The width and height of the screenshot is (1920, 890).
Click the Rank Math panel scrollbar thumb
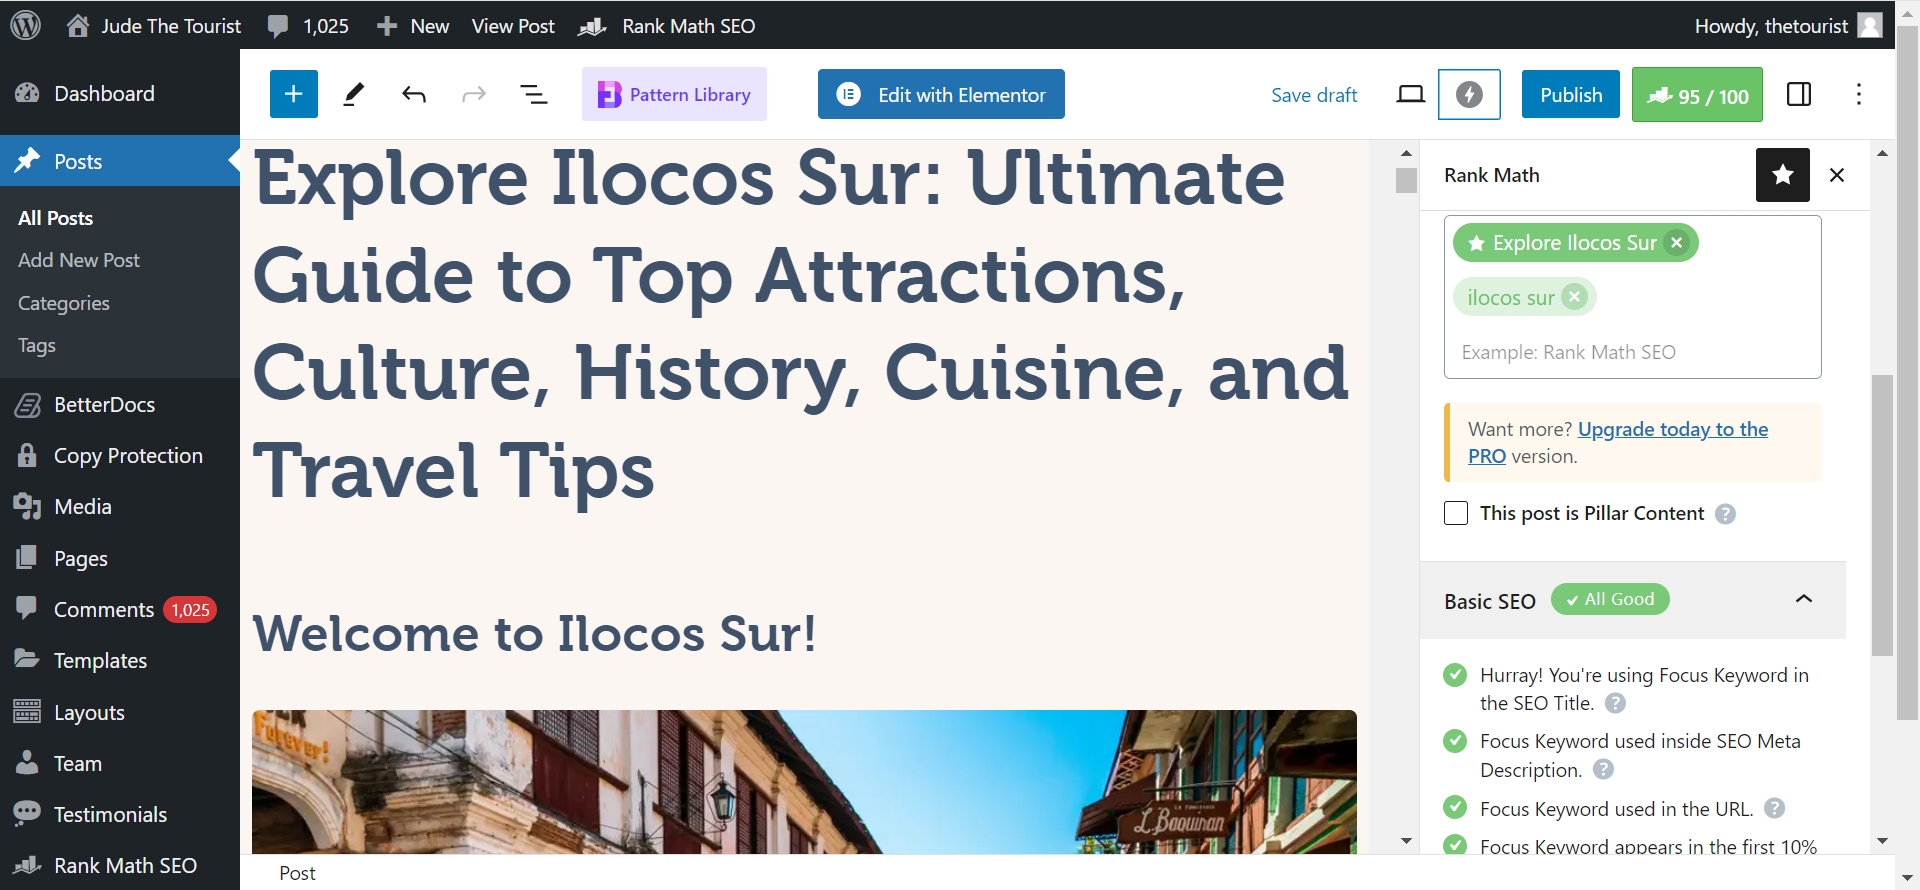(x=1882, y=515)
